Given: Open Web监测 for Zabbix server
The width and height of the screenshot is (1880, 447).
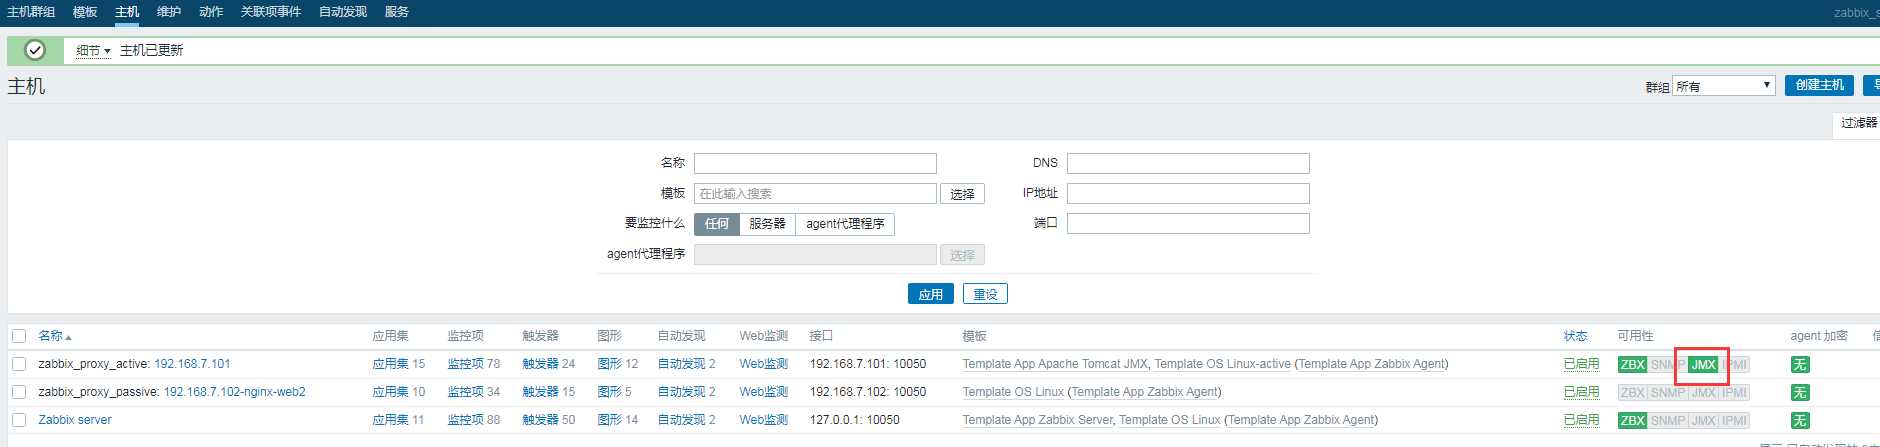Looking at the screenshot, I should (x=763, y=420).
